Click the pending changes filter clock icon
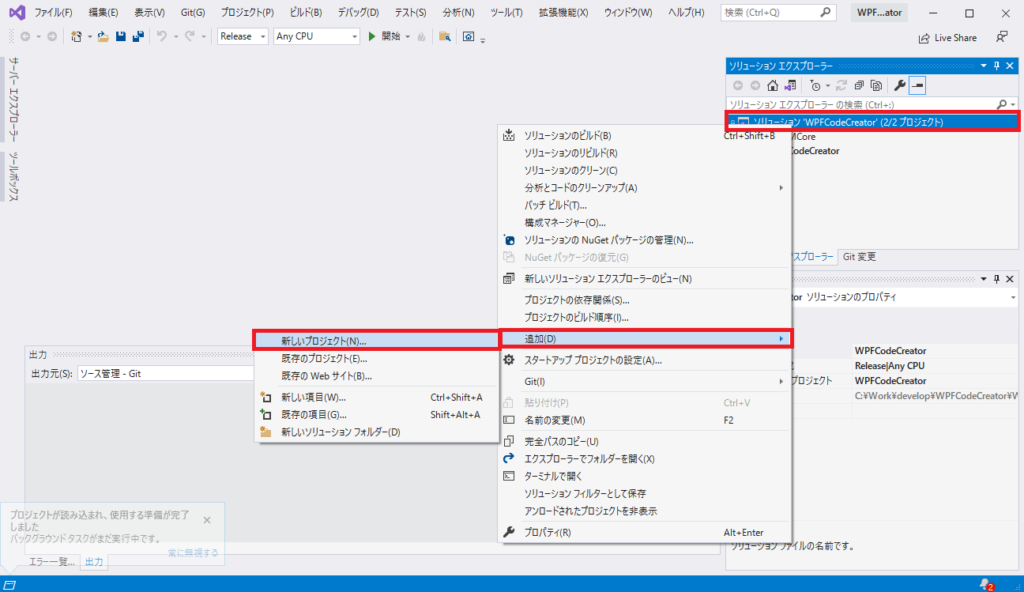The height and width of the screenshot is (592, 1024). 814,86
